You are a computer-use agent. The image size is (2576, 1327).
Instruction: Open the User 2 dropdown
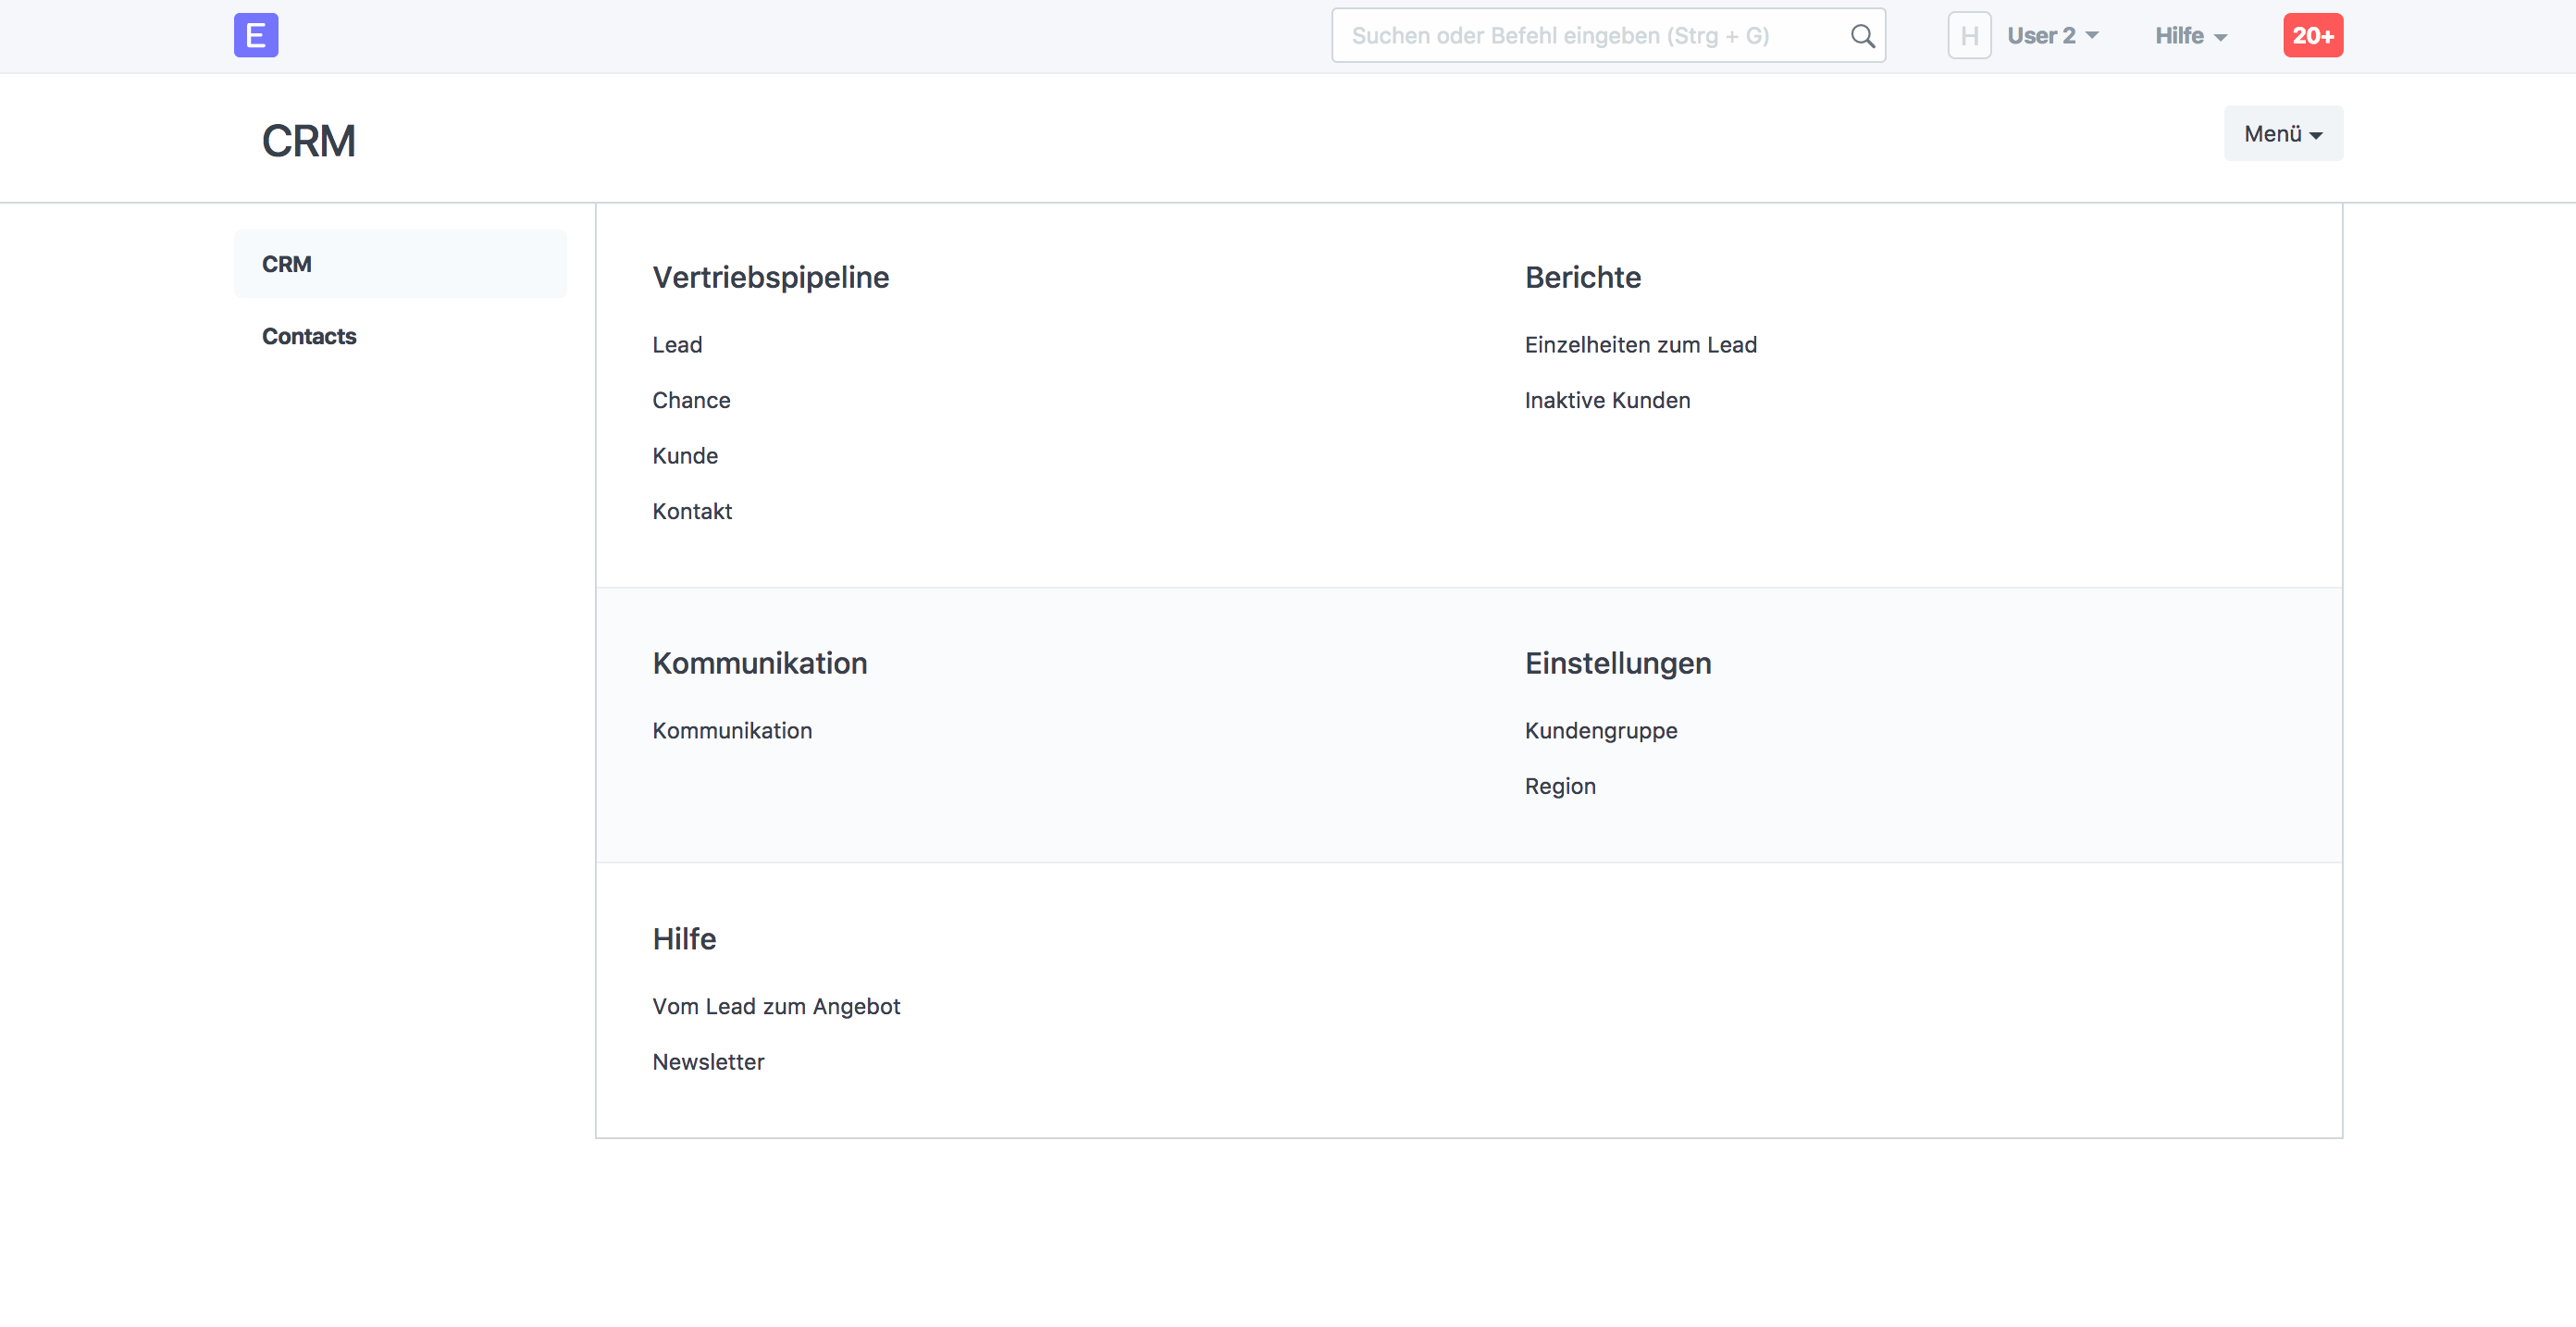point(2053,35)
